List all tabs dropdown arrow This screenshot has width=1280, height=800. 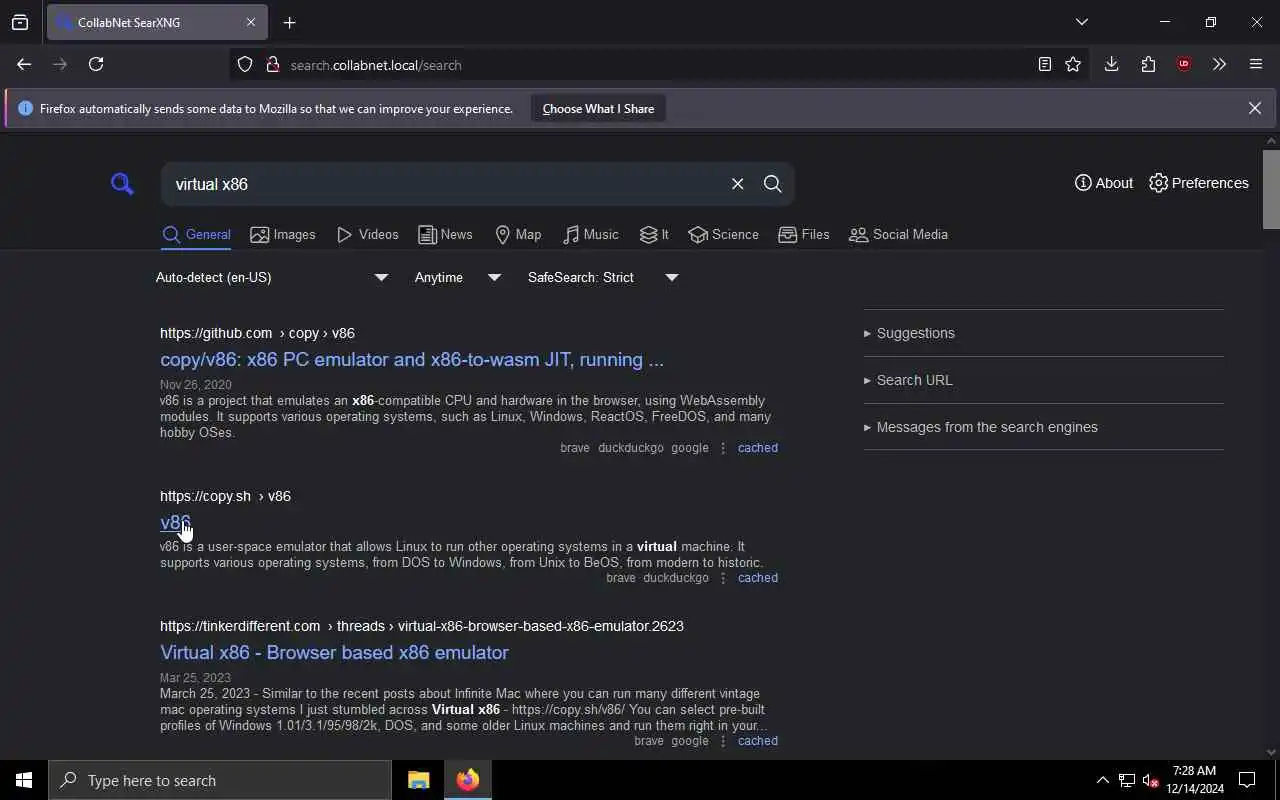[1081, 22]
